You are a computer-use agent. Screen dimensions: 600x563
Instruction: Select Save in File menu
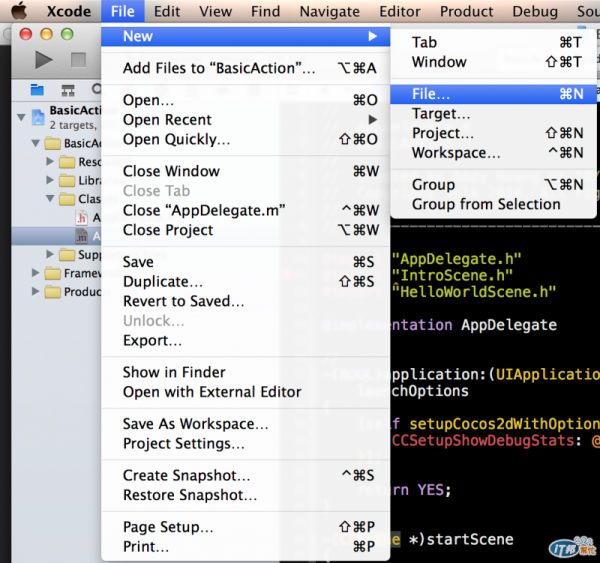point(246,262)
